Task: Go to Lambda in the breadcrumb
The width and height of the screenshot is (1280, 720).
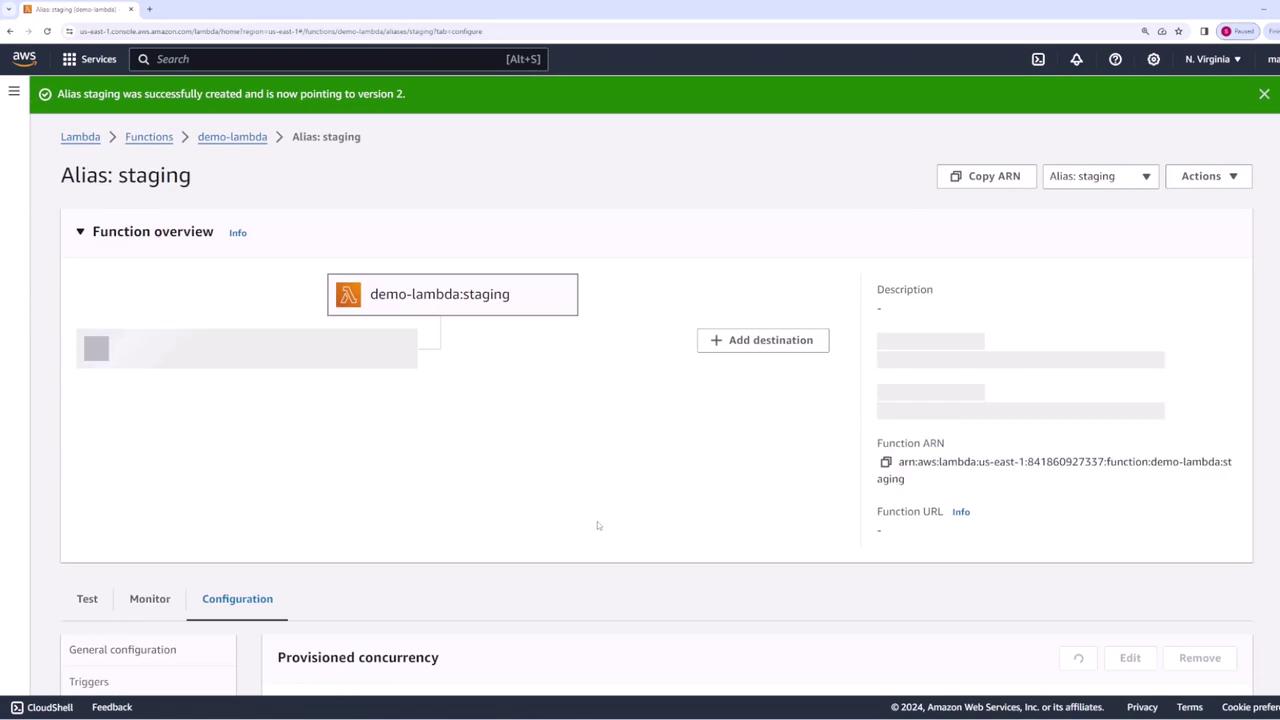Action: pyautogui.click(x=80, y=137)
